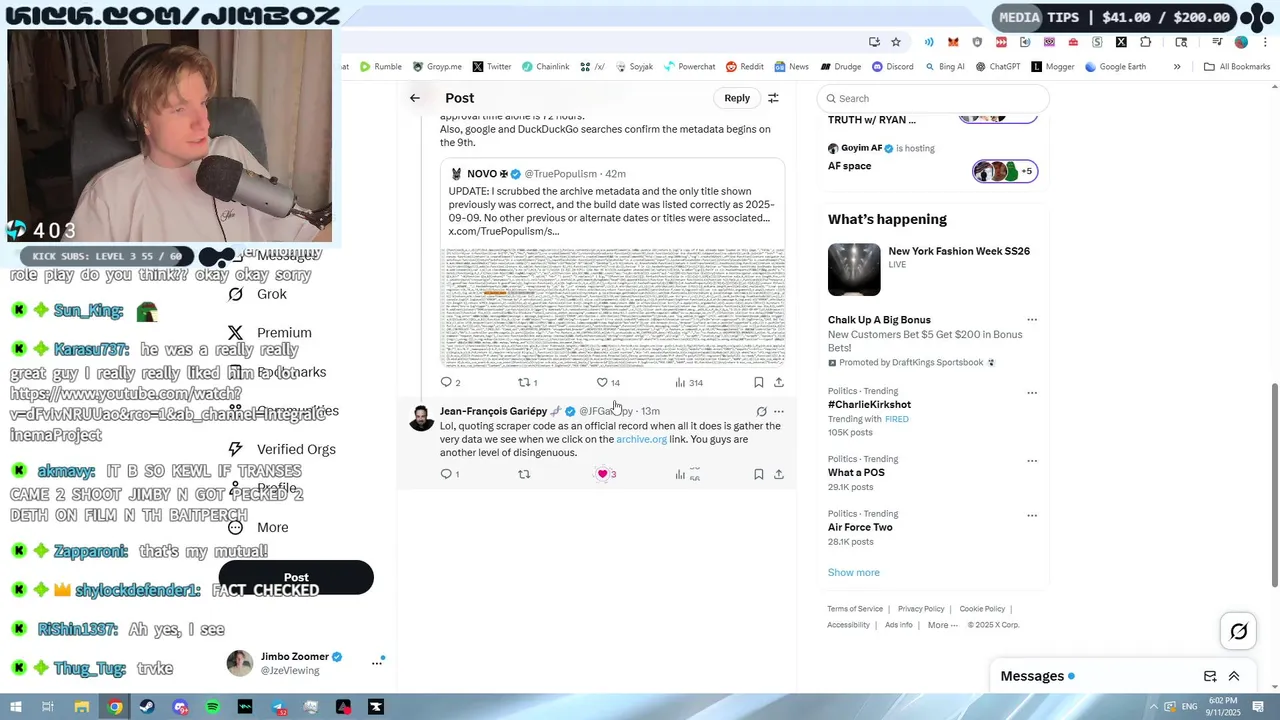Viewport: 1280px width, 720px height.
Task: Bookmark this page with the star icon
Action: click(x=896, y=42)
